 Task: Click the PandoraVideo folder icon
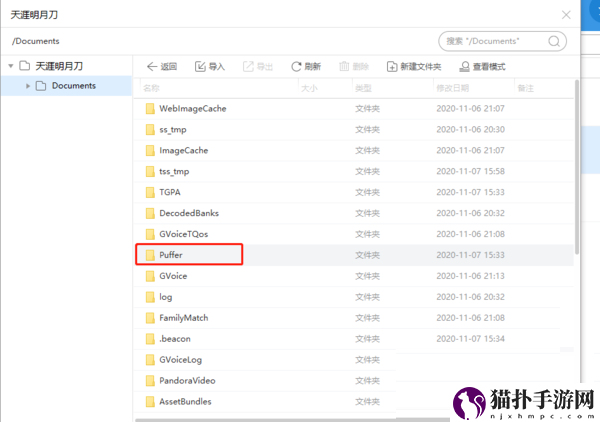coord(150,381)
